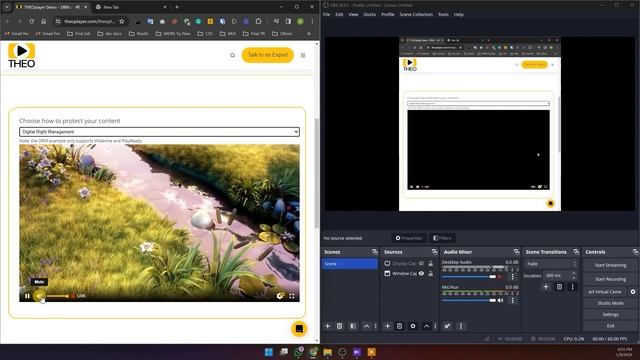Adjust the THEOplayer volume slider
Viewport: 640px width, 360px height.
coord(58,296)
